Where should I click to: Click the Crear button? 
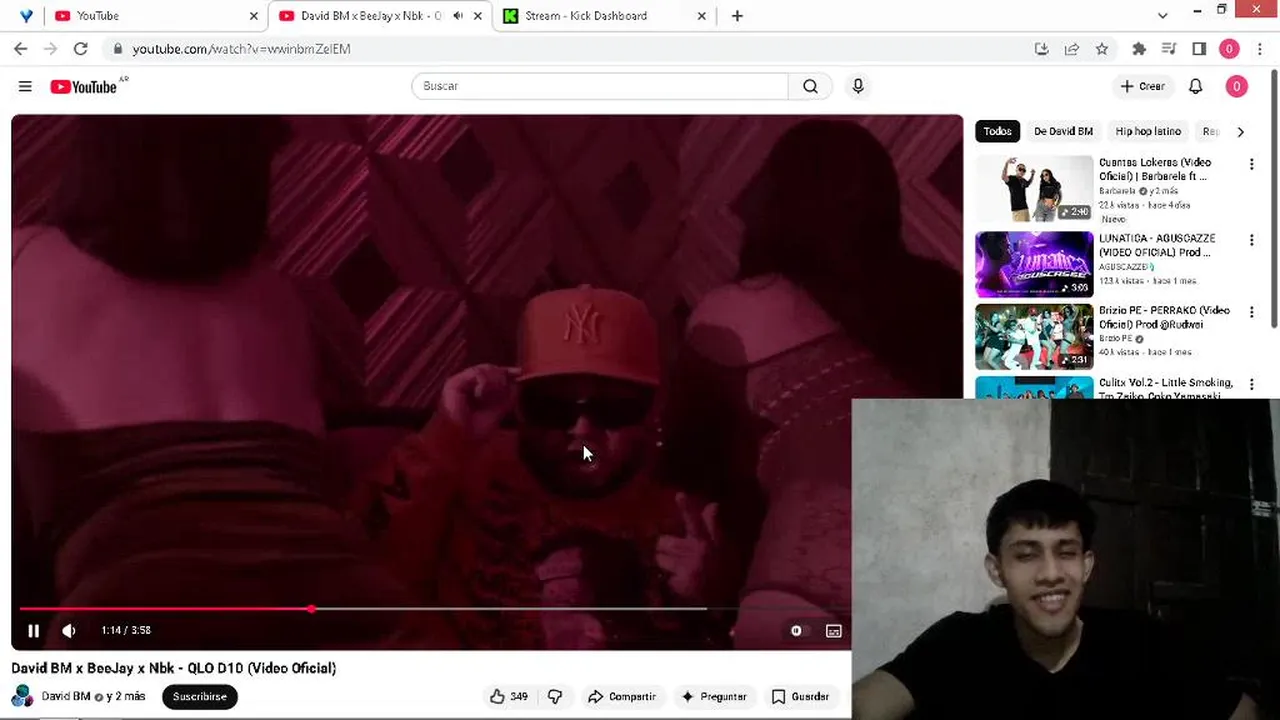click(x=1142, y=86)
